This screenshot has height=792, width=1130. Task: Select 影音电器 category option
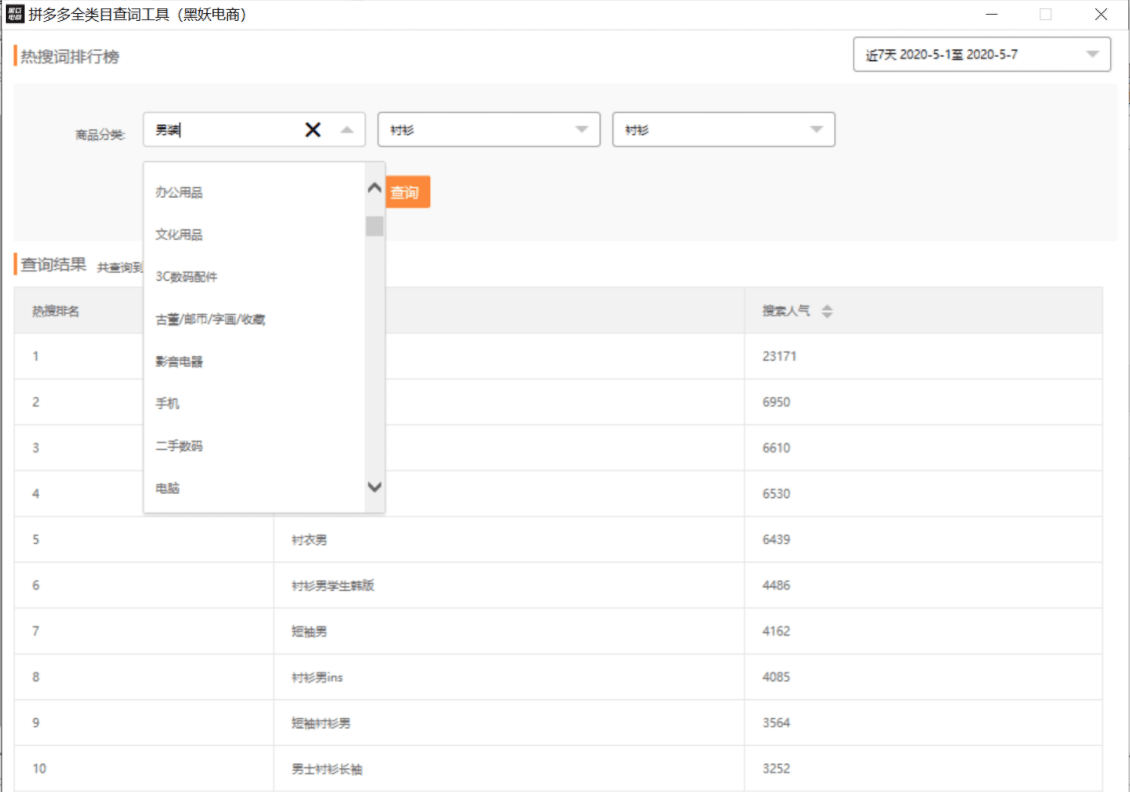tap(179, 362)
